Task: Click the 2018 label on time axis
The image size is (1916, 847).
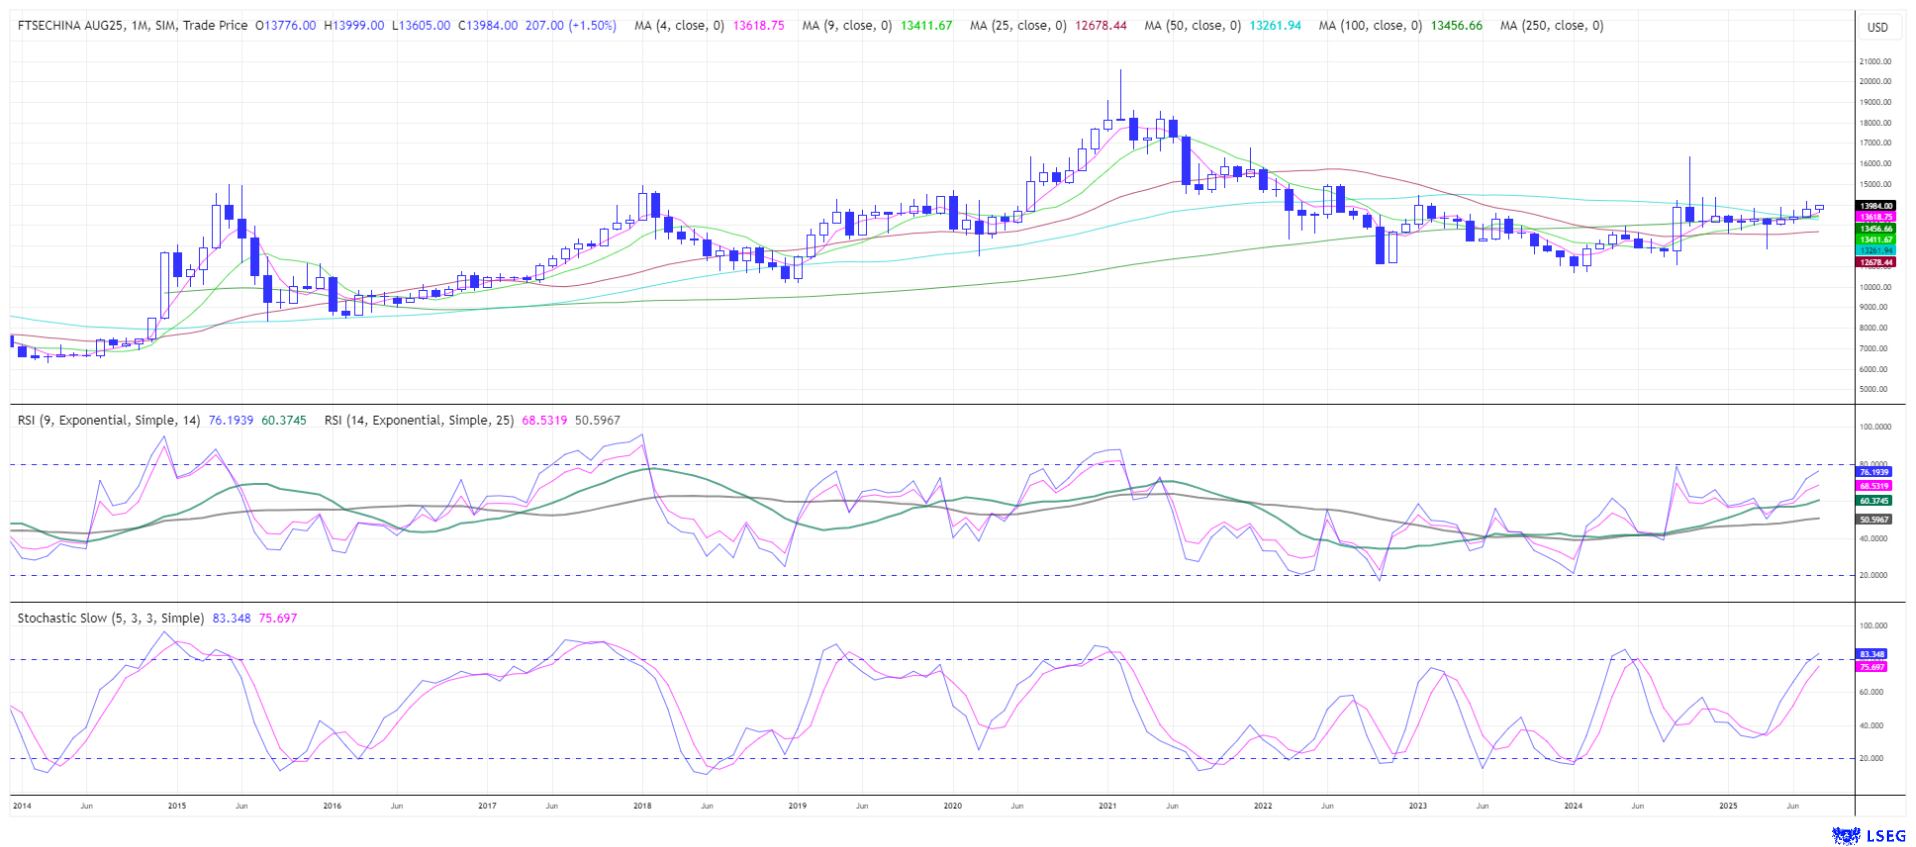Action: [x=642, y=806]
